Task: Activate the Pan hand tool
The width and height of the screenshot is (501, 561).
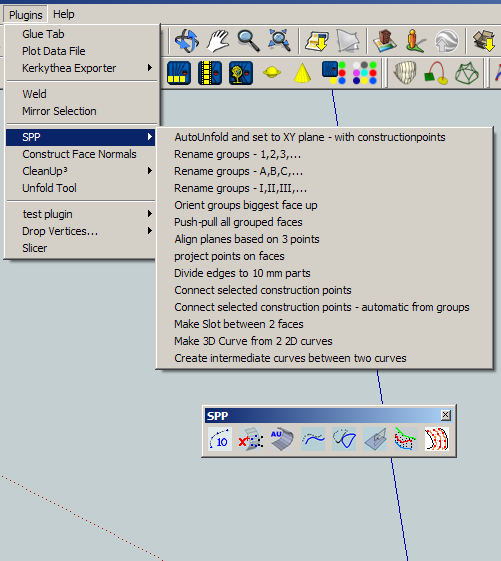Action: (x=217, y=40)
